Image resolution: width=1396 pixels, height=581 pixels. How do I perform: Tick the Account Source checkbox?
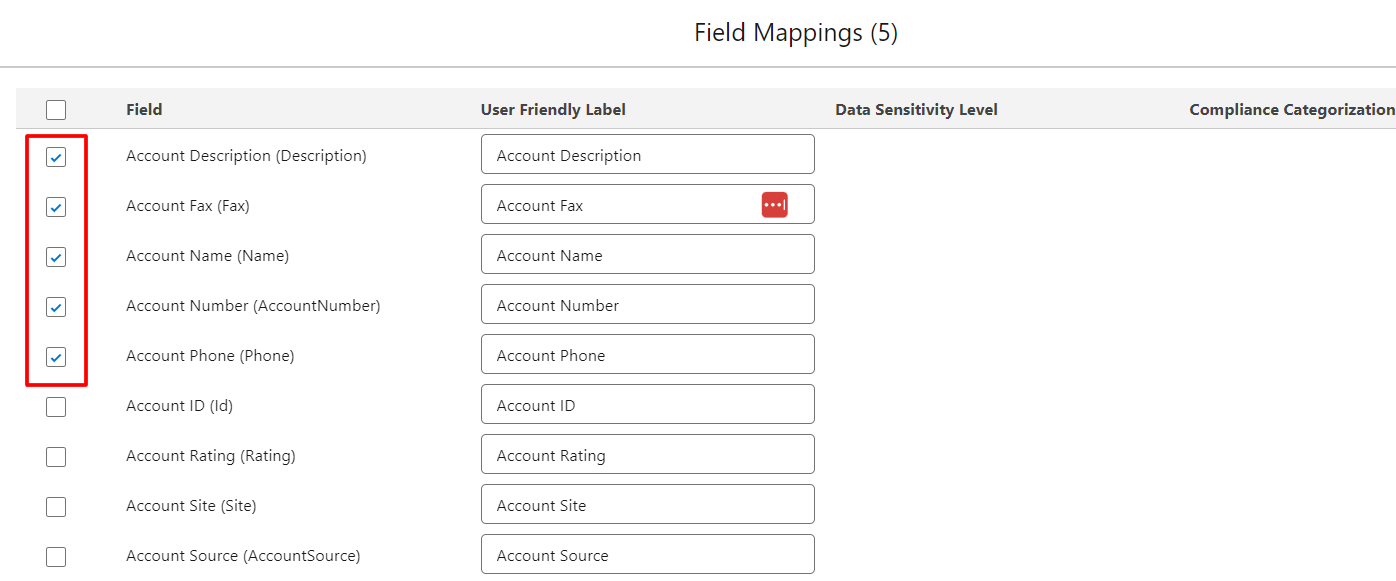[56, 557]
